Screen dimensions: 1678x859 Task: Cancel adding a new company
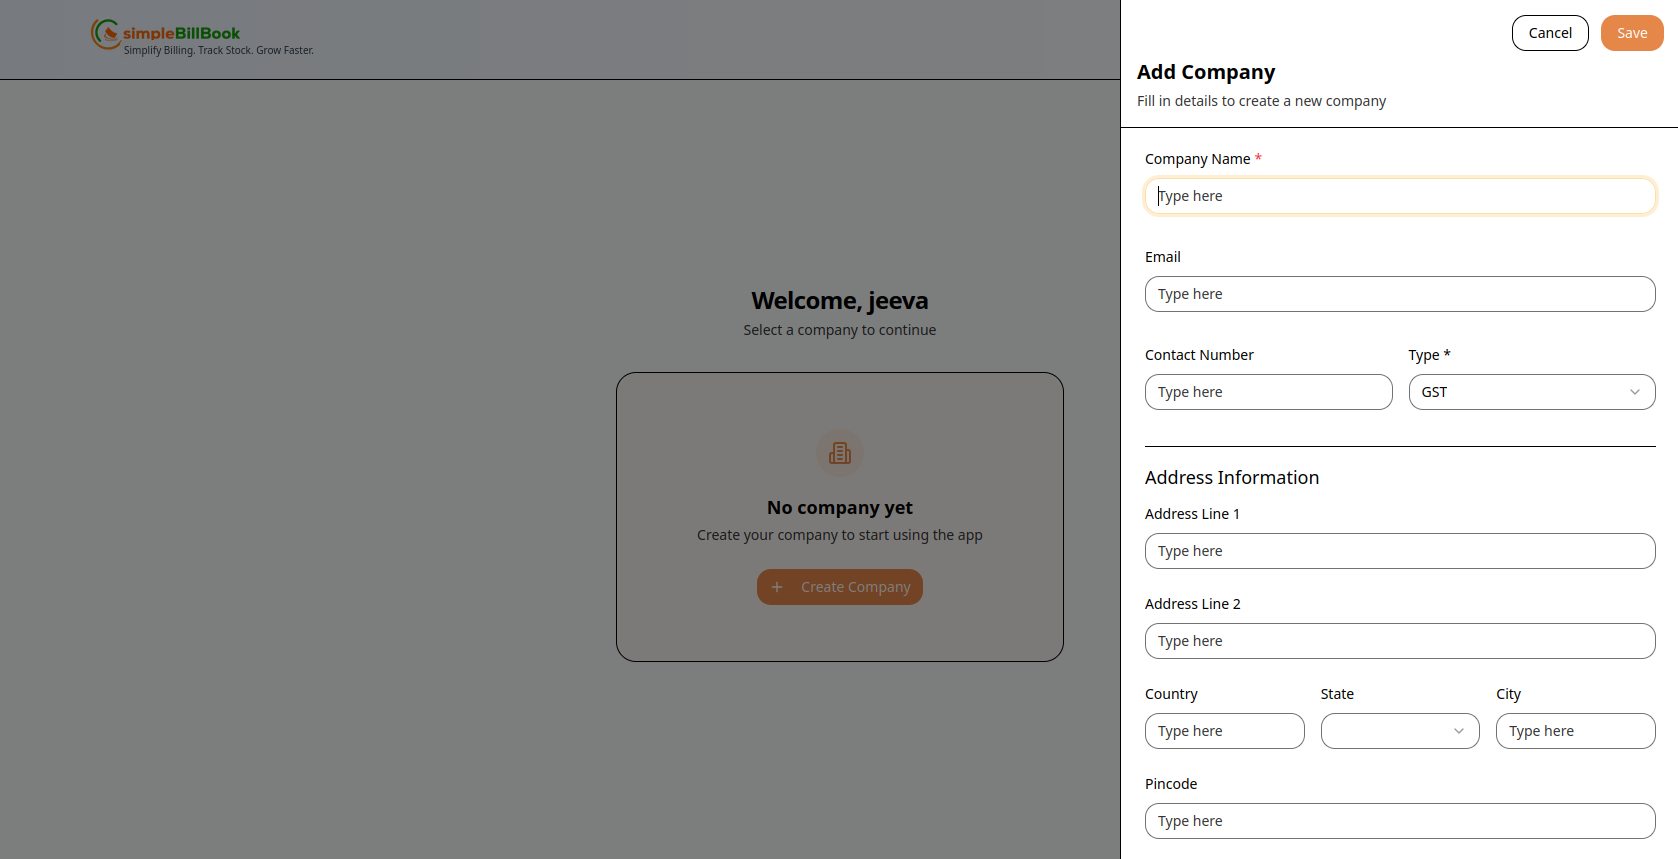1550,33
